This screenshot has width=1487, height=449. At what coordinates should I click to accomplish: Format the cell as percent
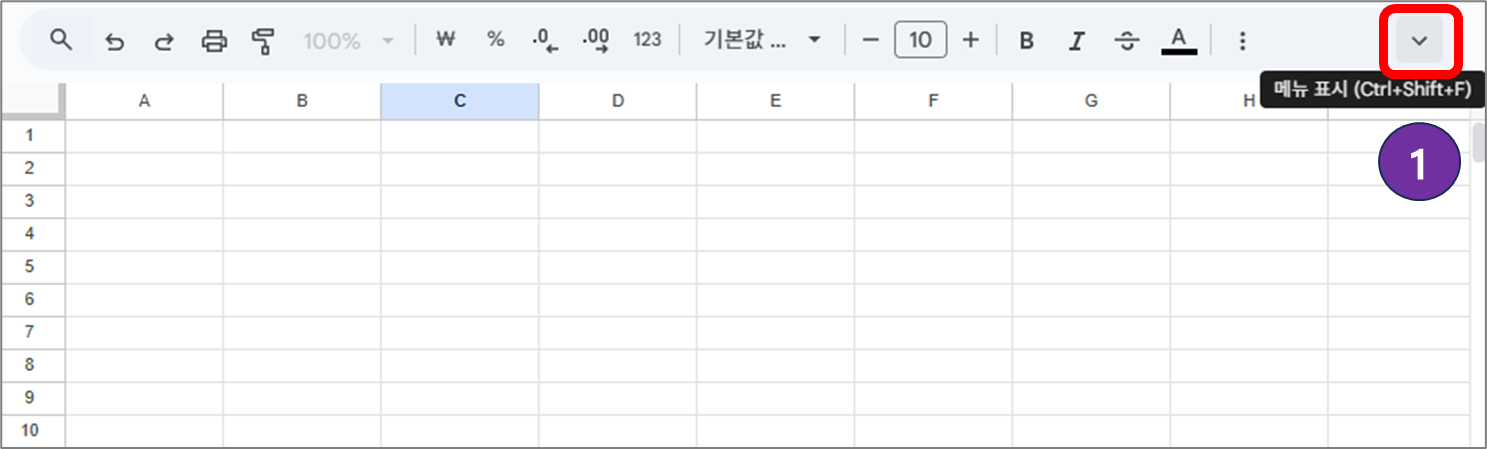[x=496, y=40]
